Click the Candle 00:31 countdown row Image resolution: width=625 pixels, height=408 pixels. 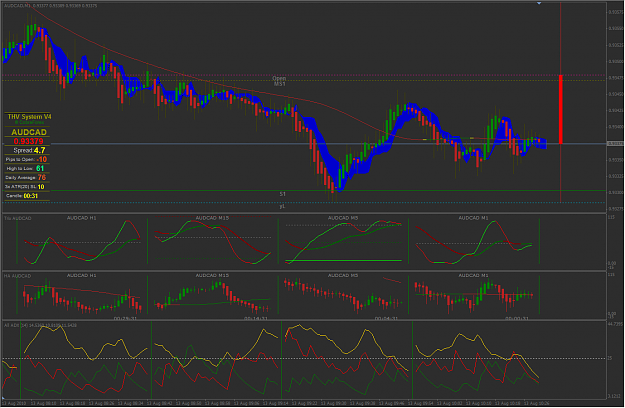(x=22, y=196)
